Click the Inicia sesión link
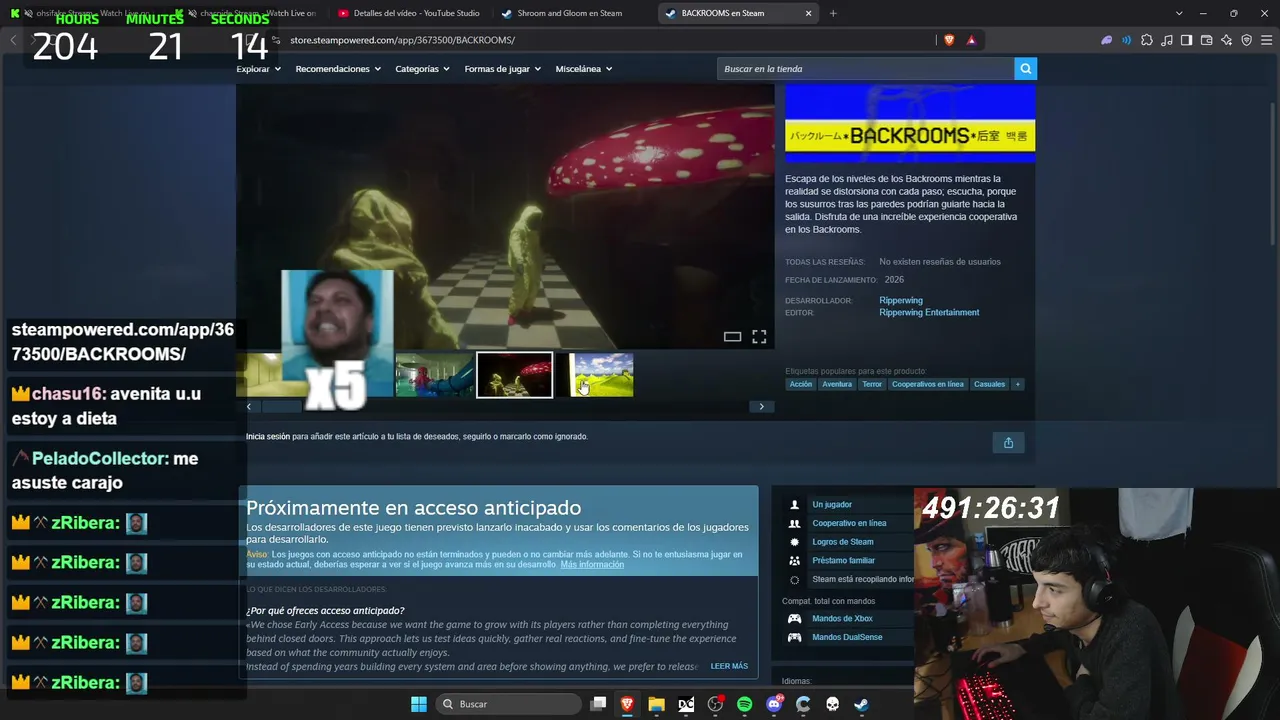This screenshot has height=720, width=1280. click(268, 436)
